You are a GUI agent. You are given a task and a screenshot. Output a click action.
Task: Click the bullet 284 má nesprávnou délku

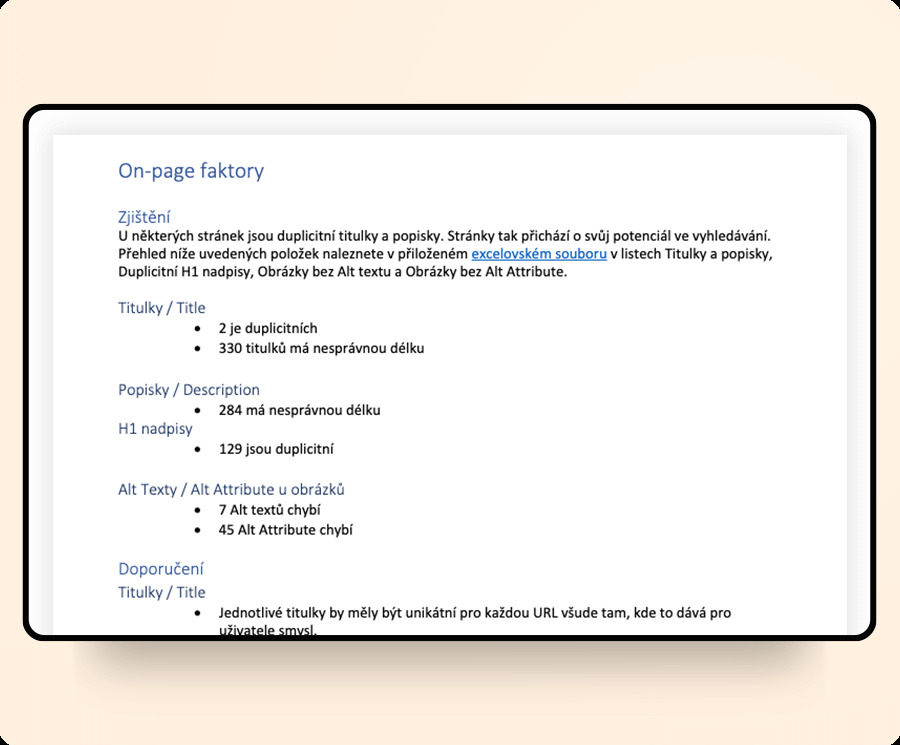tap(300, 410)
